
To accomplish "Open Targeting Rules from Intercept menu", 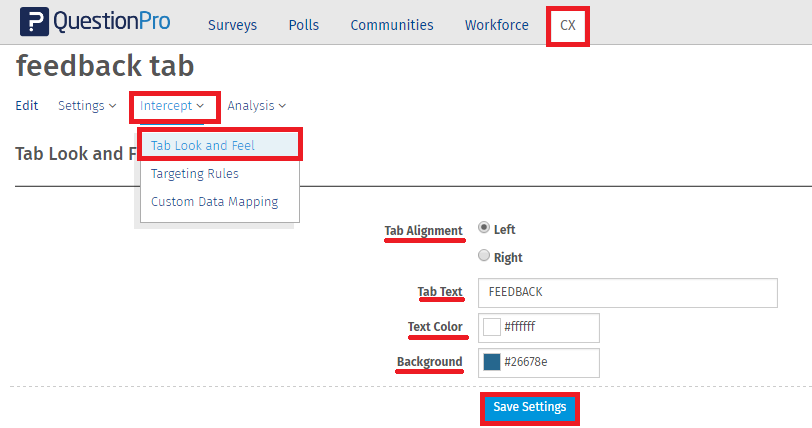I will [x=195, y=174].
